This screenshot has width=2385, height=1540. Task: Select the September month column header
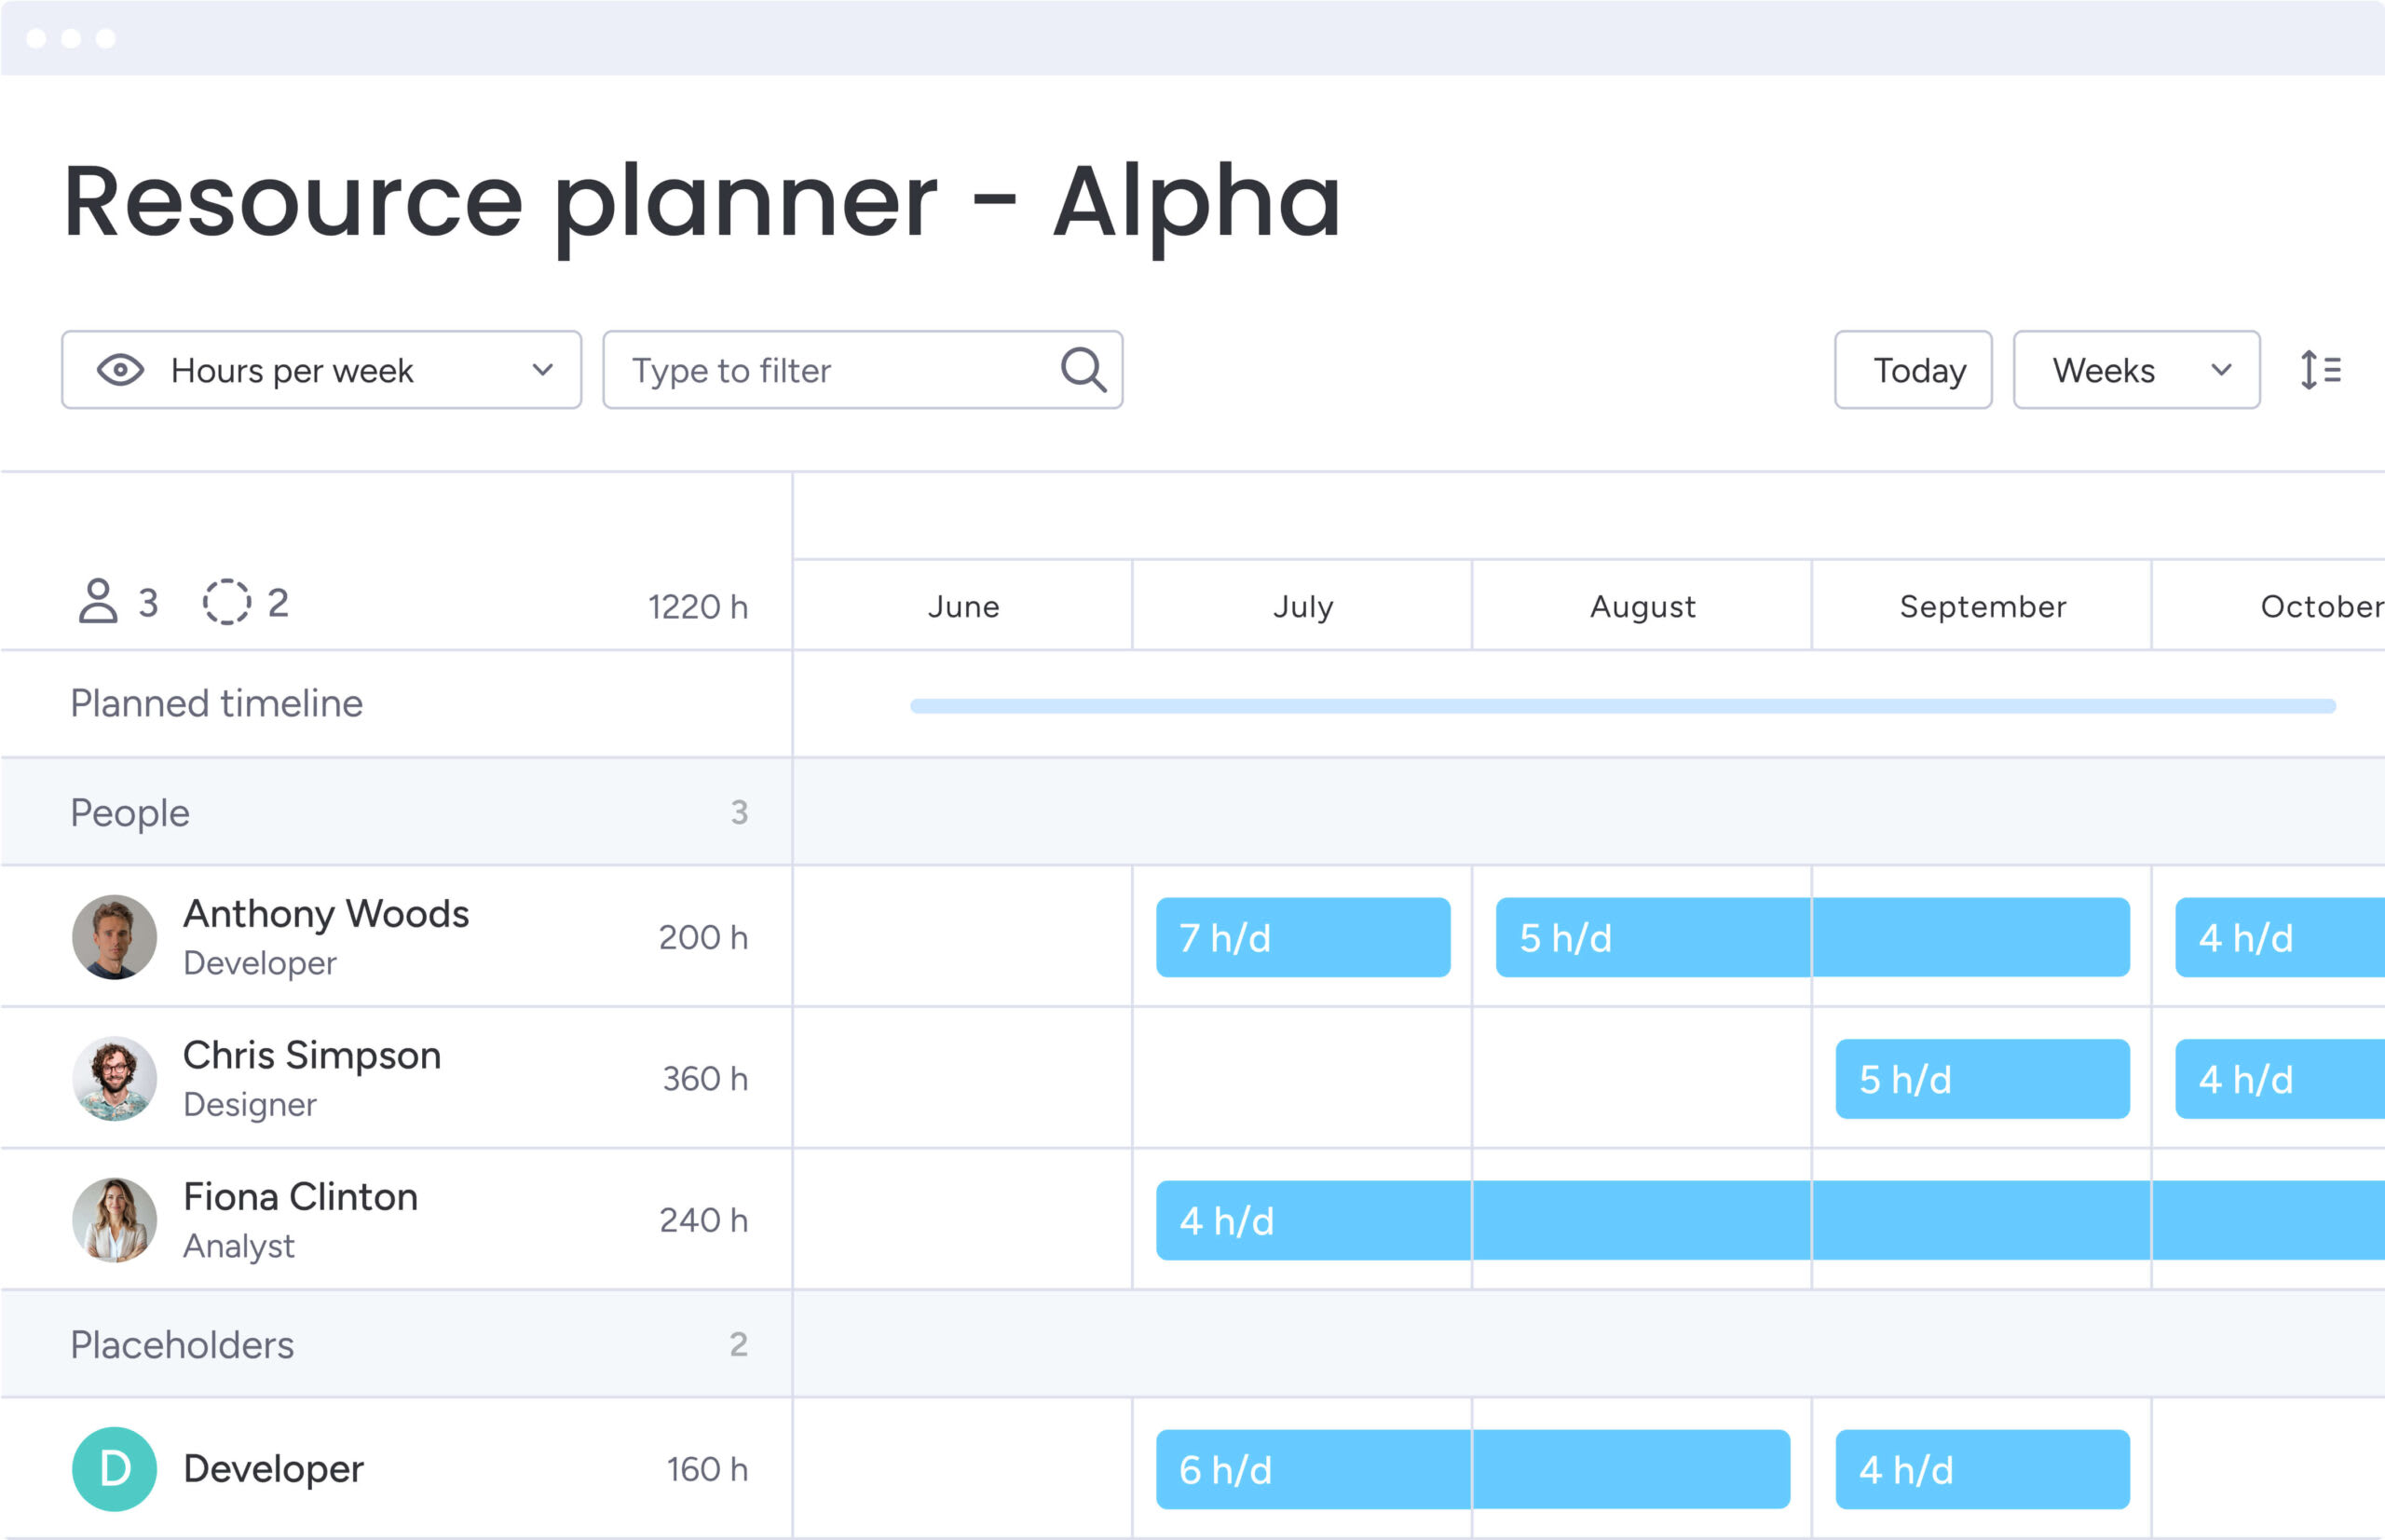coord(1982,606)
